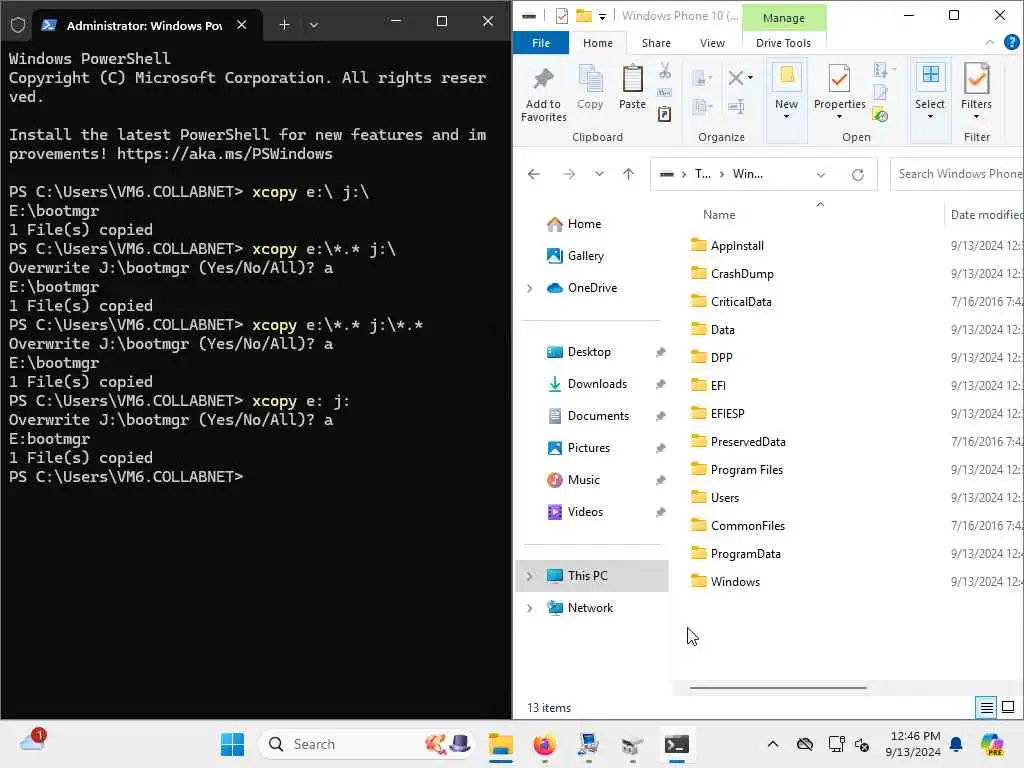1024x768 pixels.
Task: Expand OneDrive in navigation pane
Action: [530, 288]
